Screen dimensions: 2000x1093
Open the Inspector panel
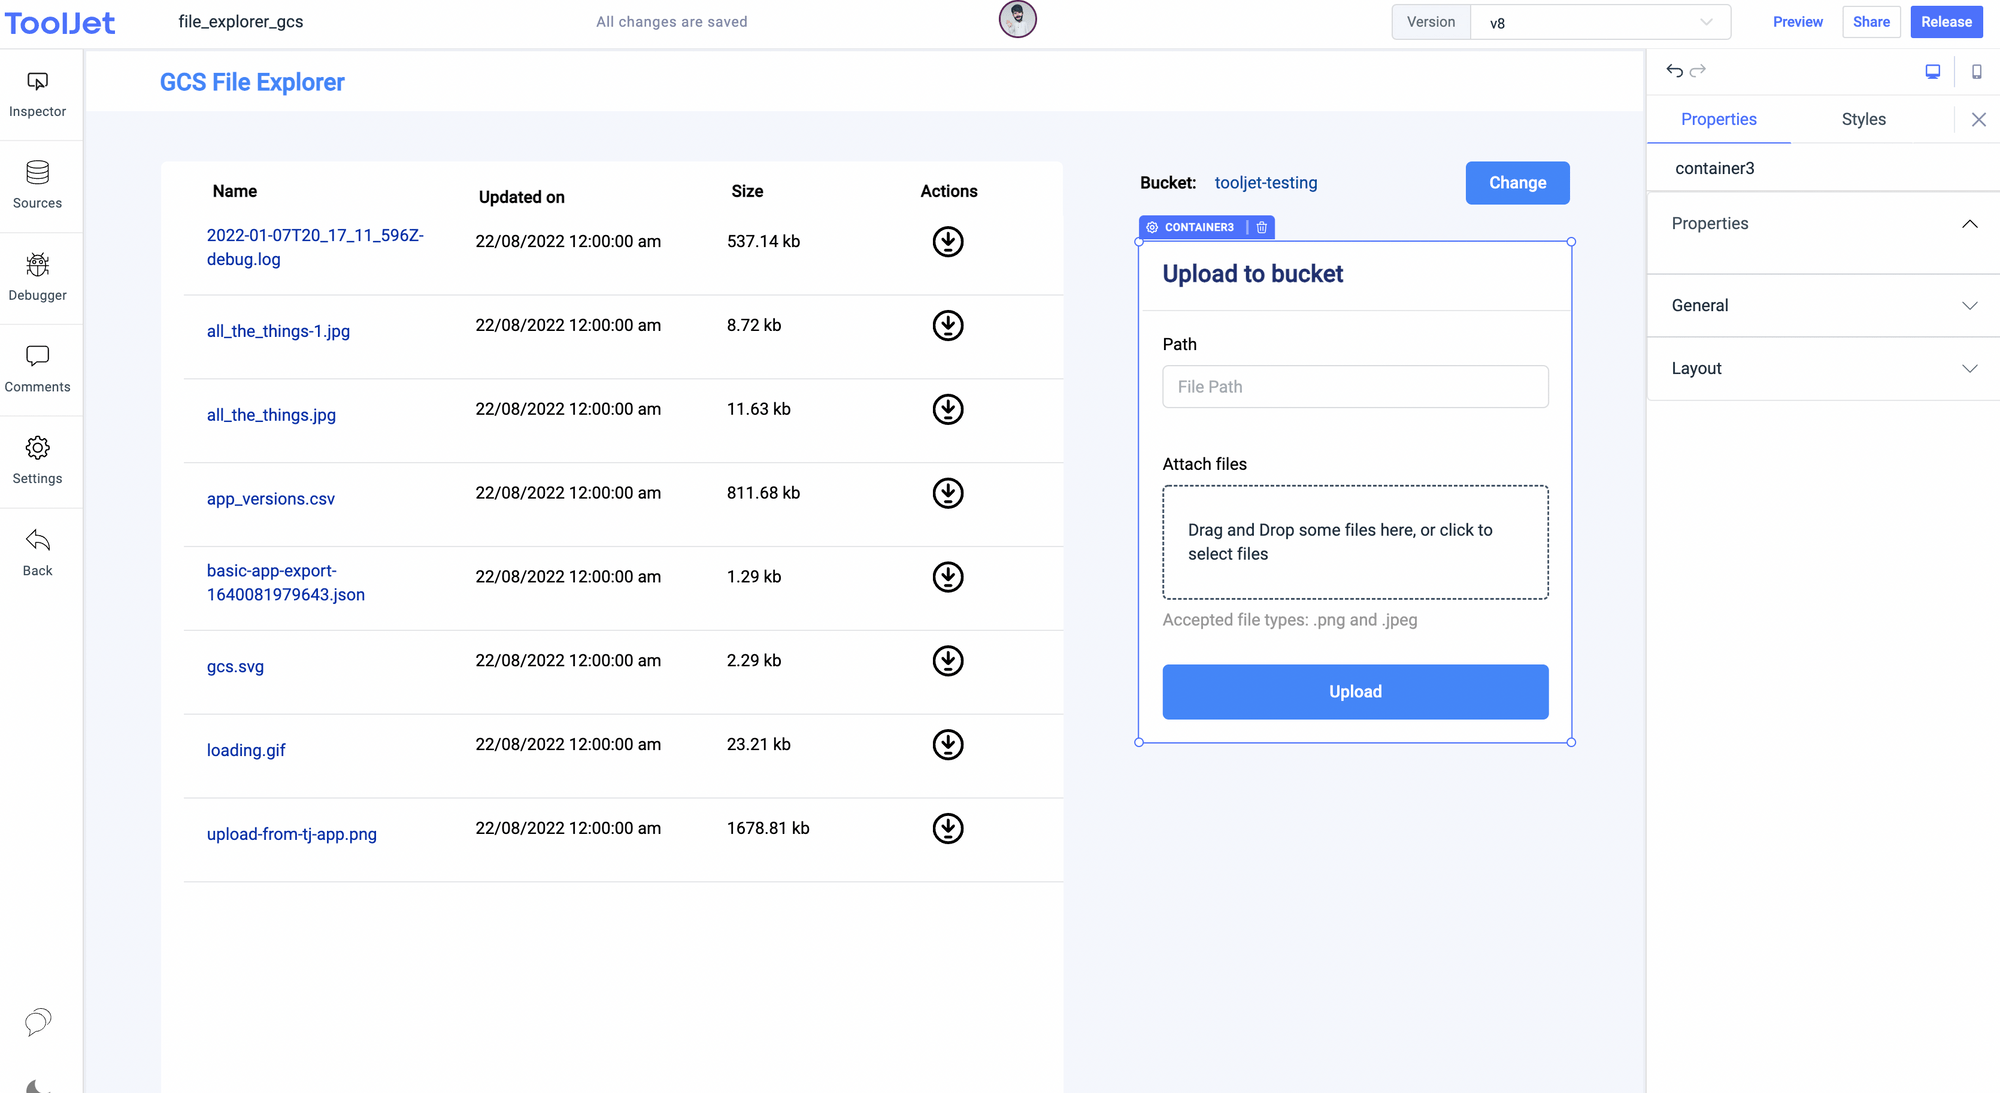click(37, 93)
